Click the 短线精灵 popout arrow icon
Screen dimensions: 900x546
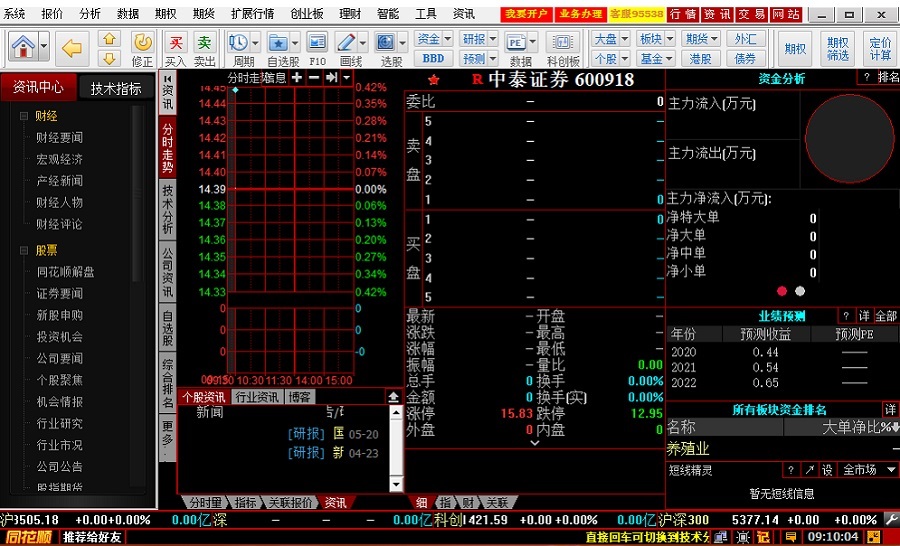pyautogui.click(x=809, y=470)
